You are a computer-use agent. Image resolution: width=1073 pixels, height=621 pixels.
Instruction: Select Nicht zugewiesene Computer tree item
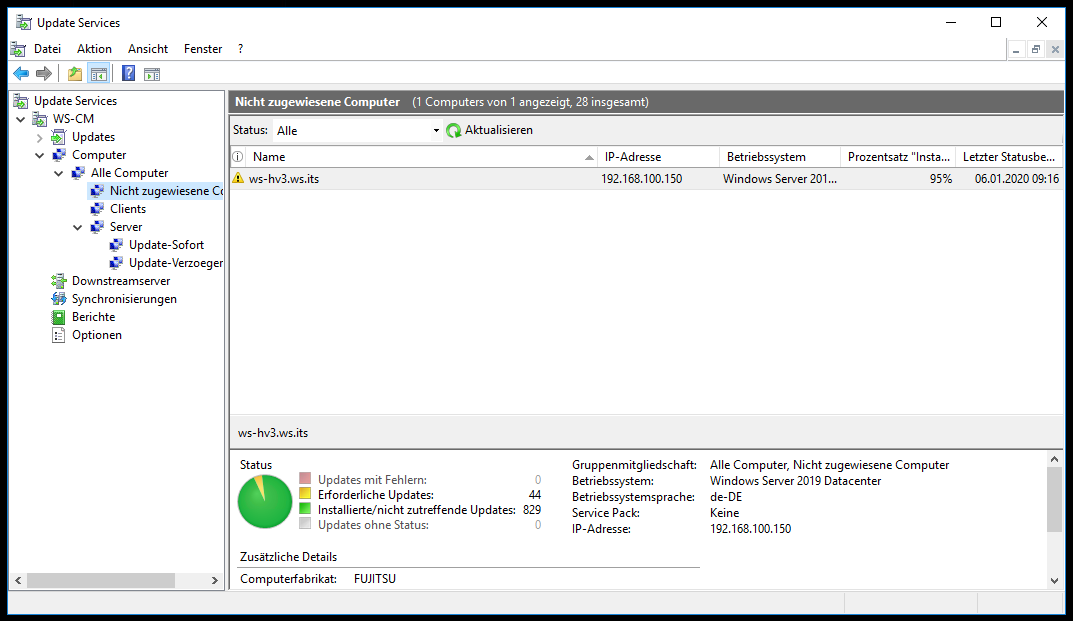point(166,191)
